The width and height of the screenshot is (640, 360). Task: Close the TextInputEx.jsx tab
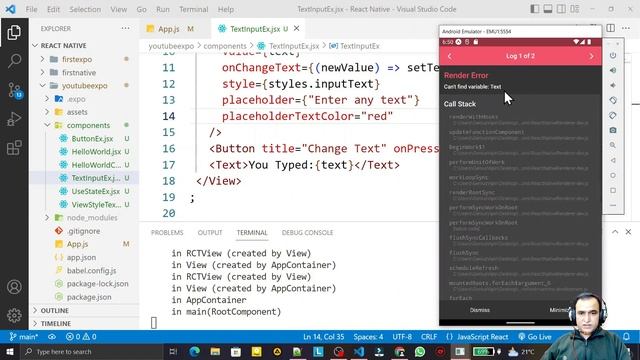[297, 28]
